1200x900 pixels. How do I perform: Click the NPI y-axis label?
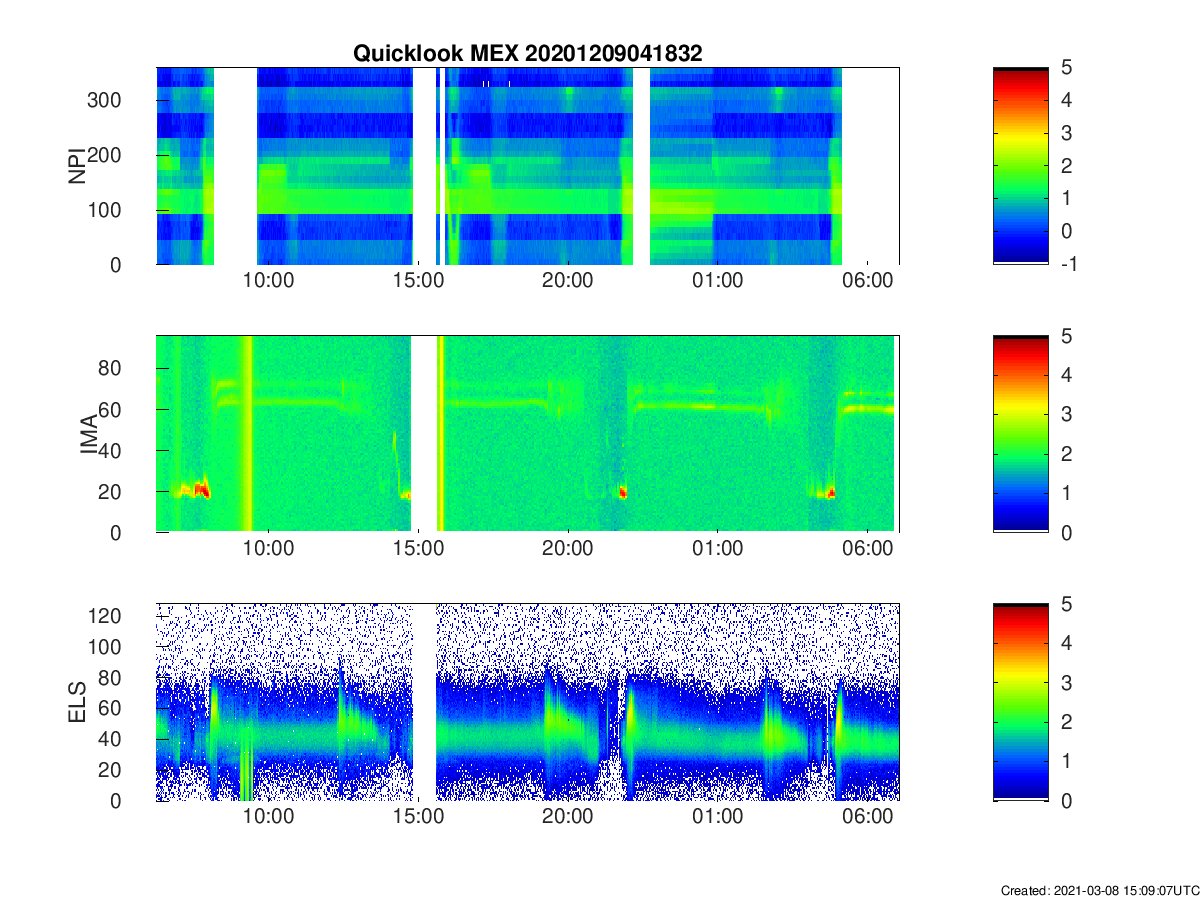pos(76,166)
